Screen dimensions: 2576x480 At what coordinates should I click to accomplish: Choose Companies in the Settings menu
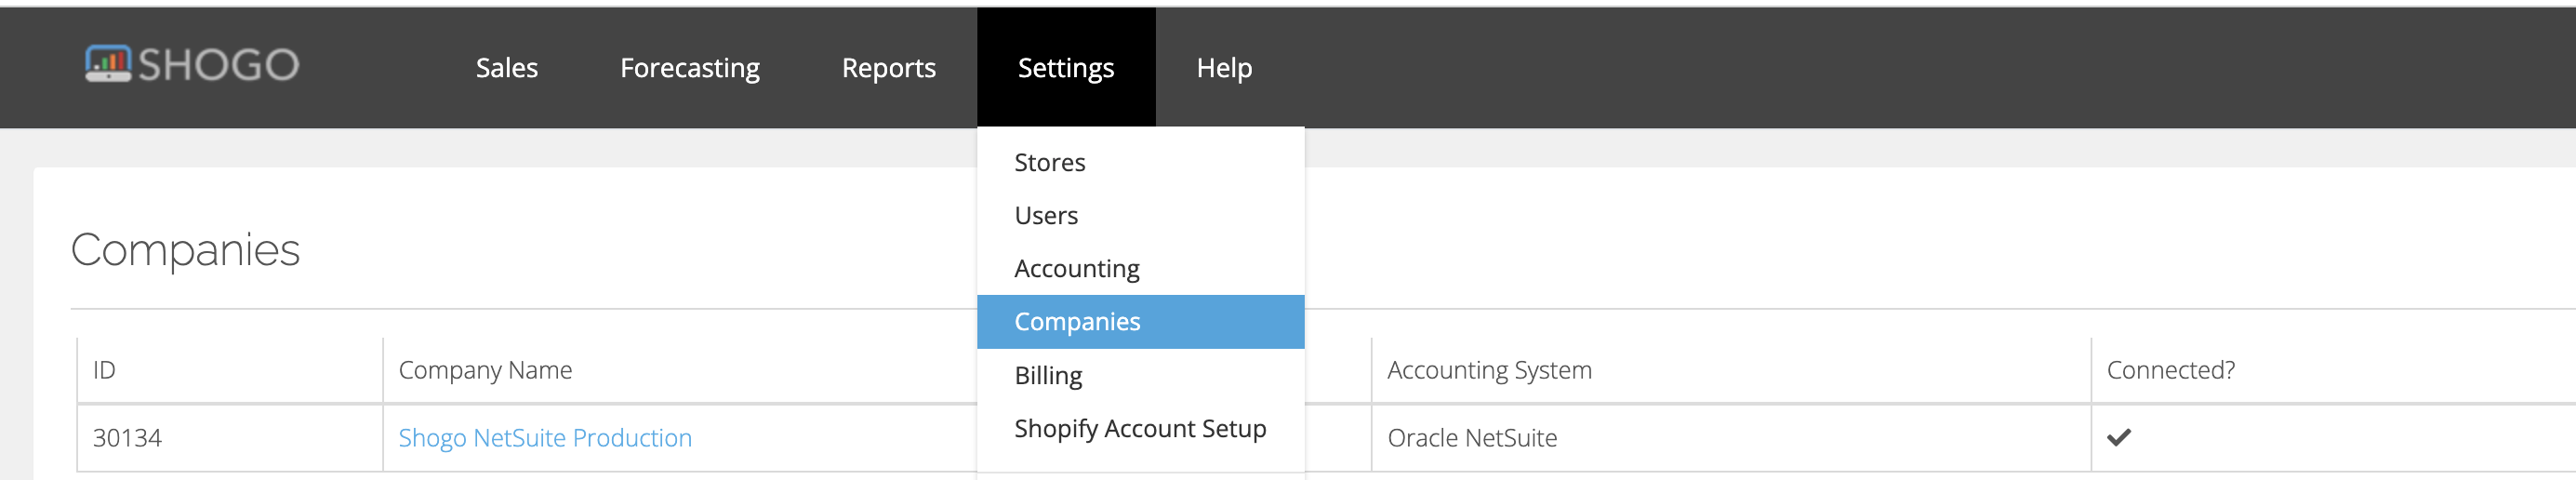tap(1140, 322)
